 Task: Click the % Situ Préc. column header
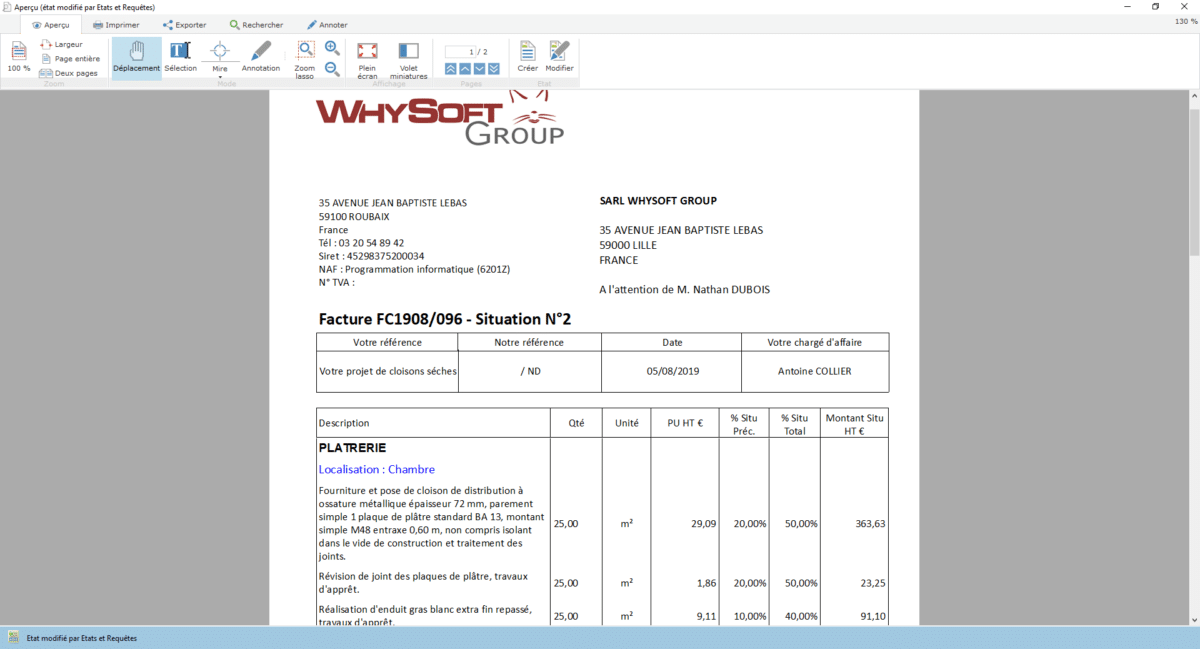(743, 424)
